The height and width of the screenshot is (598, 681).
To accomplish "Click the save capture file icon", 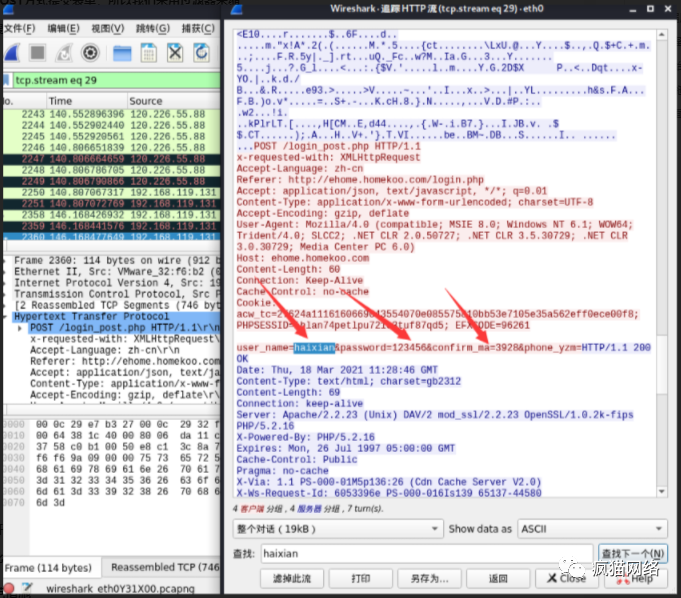I will pyautogui.click(x=149, y=53).
